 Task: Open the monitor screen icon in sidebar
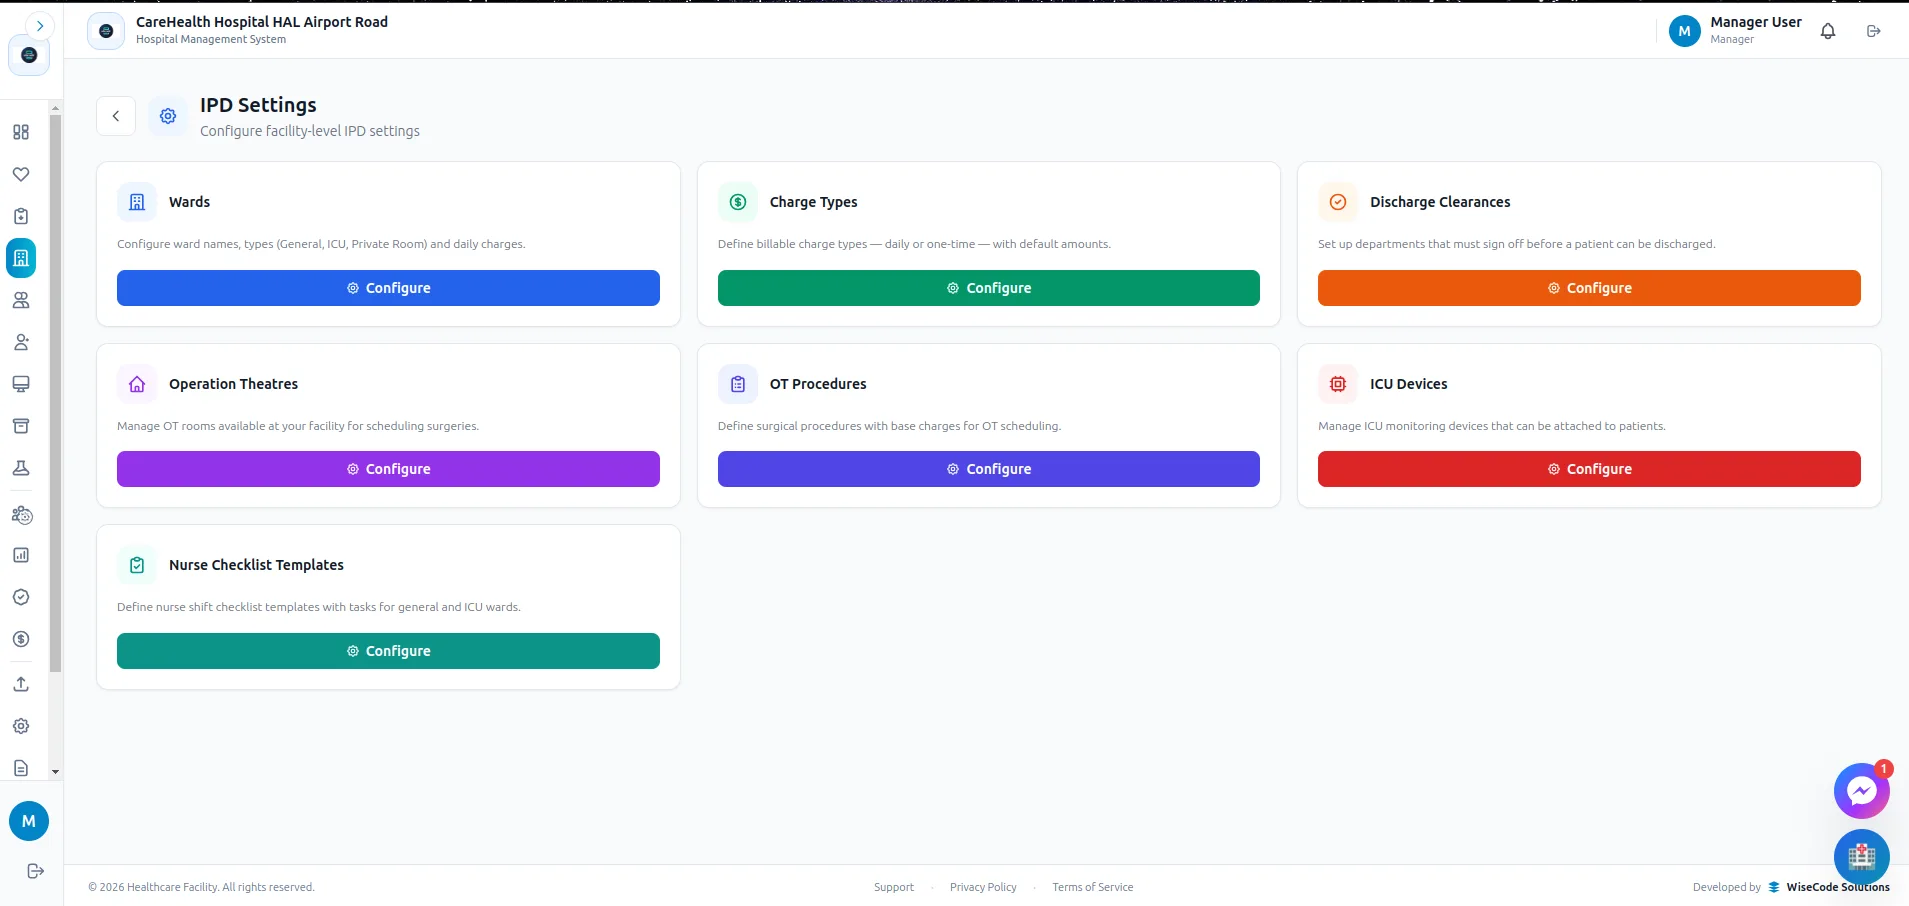pyautogui.click(x=21, y=384)
